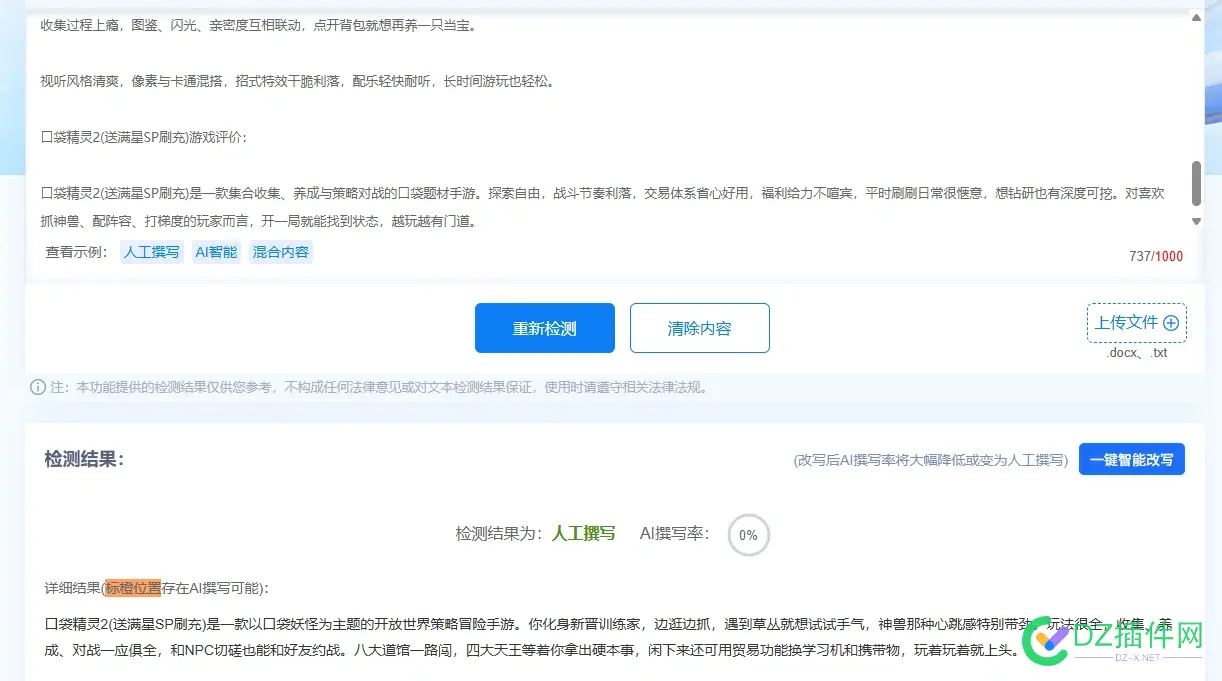Select the 人工撰写 example tag
This screenshot has width=1222, height=681.
[x=151, y=252]
